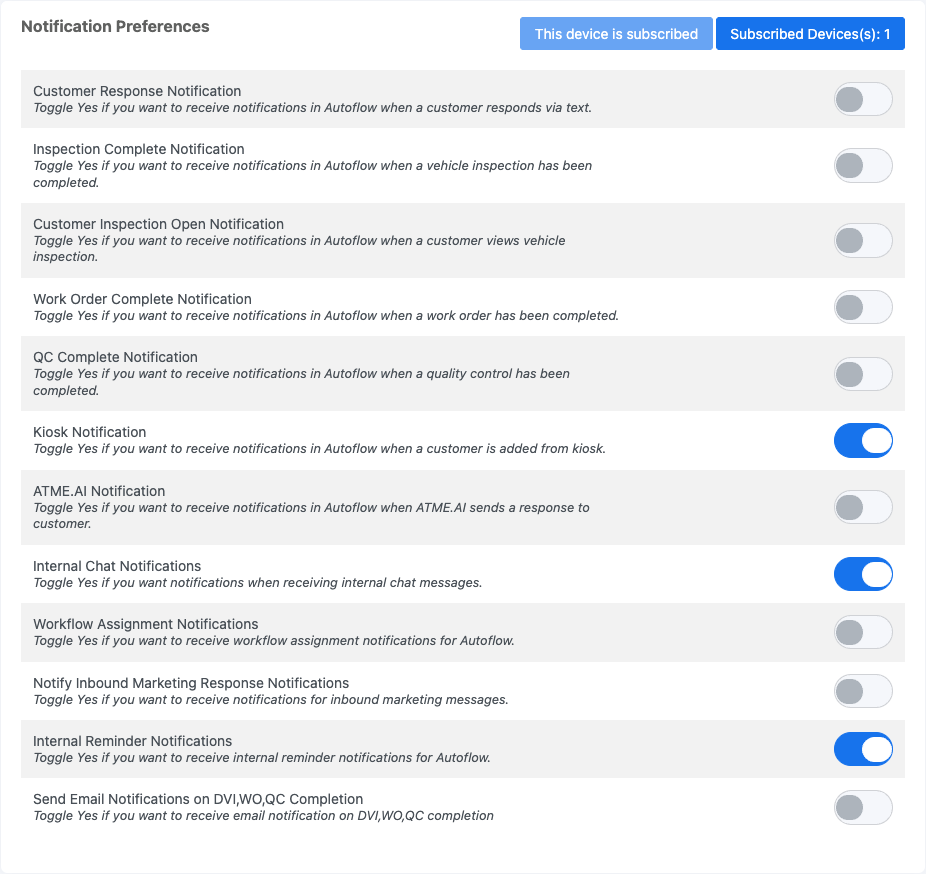Click 'This device is subscribed' button
Screen dimensions: 926x874
point(616,34)
